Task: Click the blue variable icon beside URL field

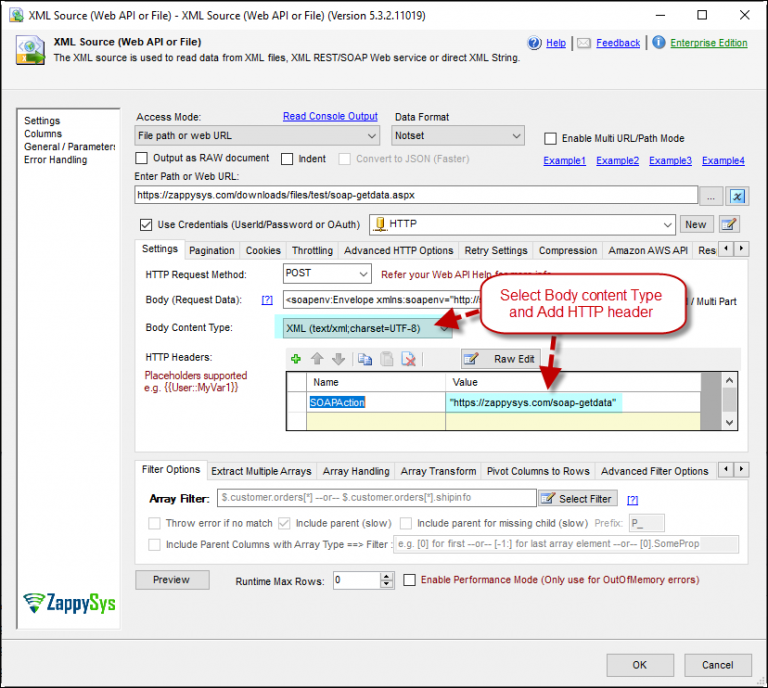Action: pyautogui.click(x=738, y=196)
